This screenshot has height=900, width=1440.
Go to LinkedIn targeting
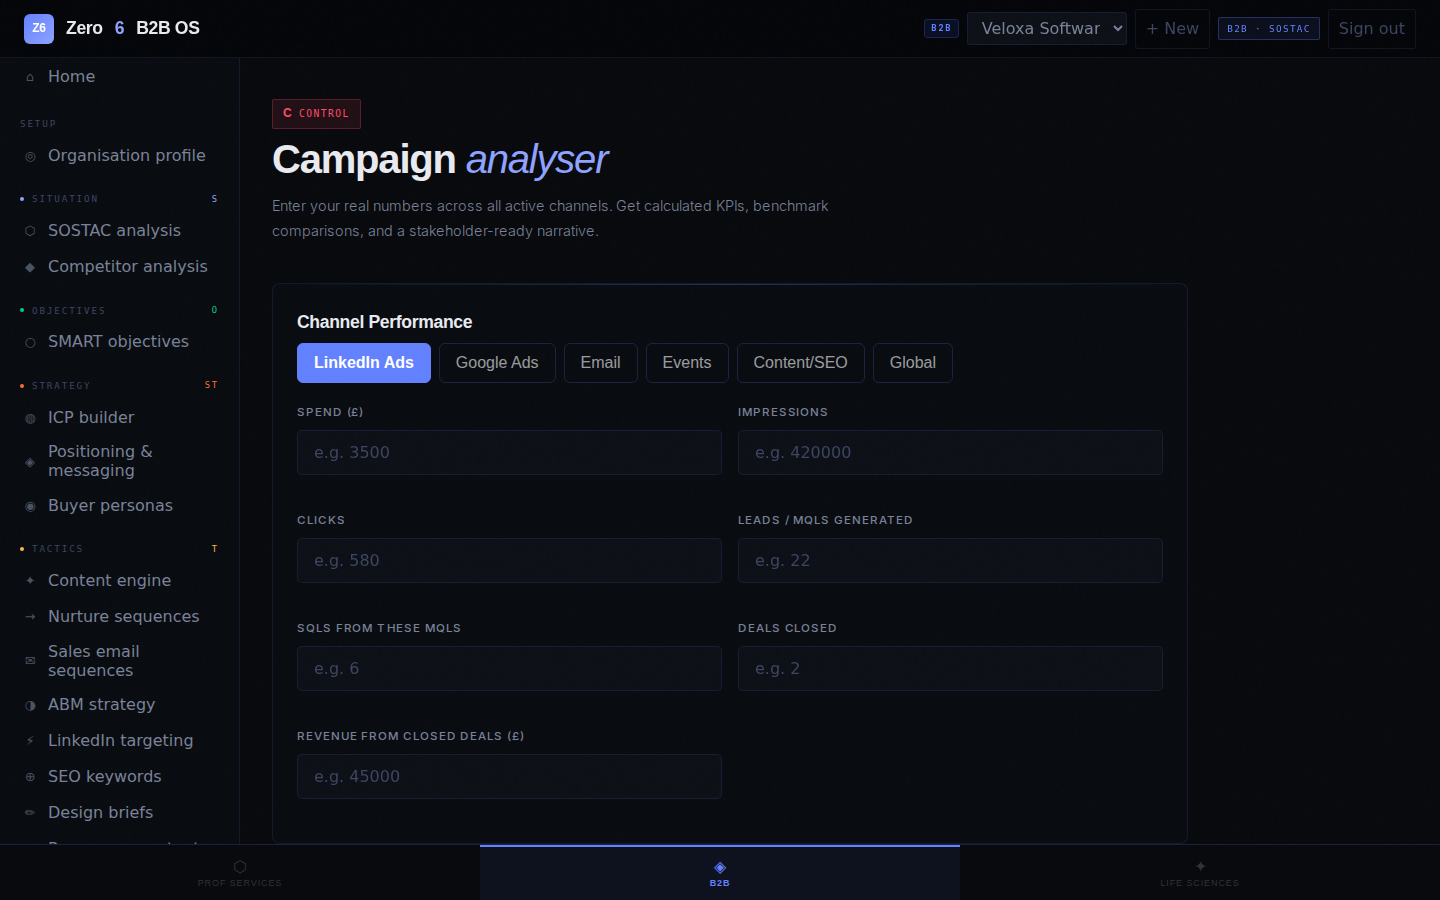tap(120, 741)
